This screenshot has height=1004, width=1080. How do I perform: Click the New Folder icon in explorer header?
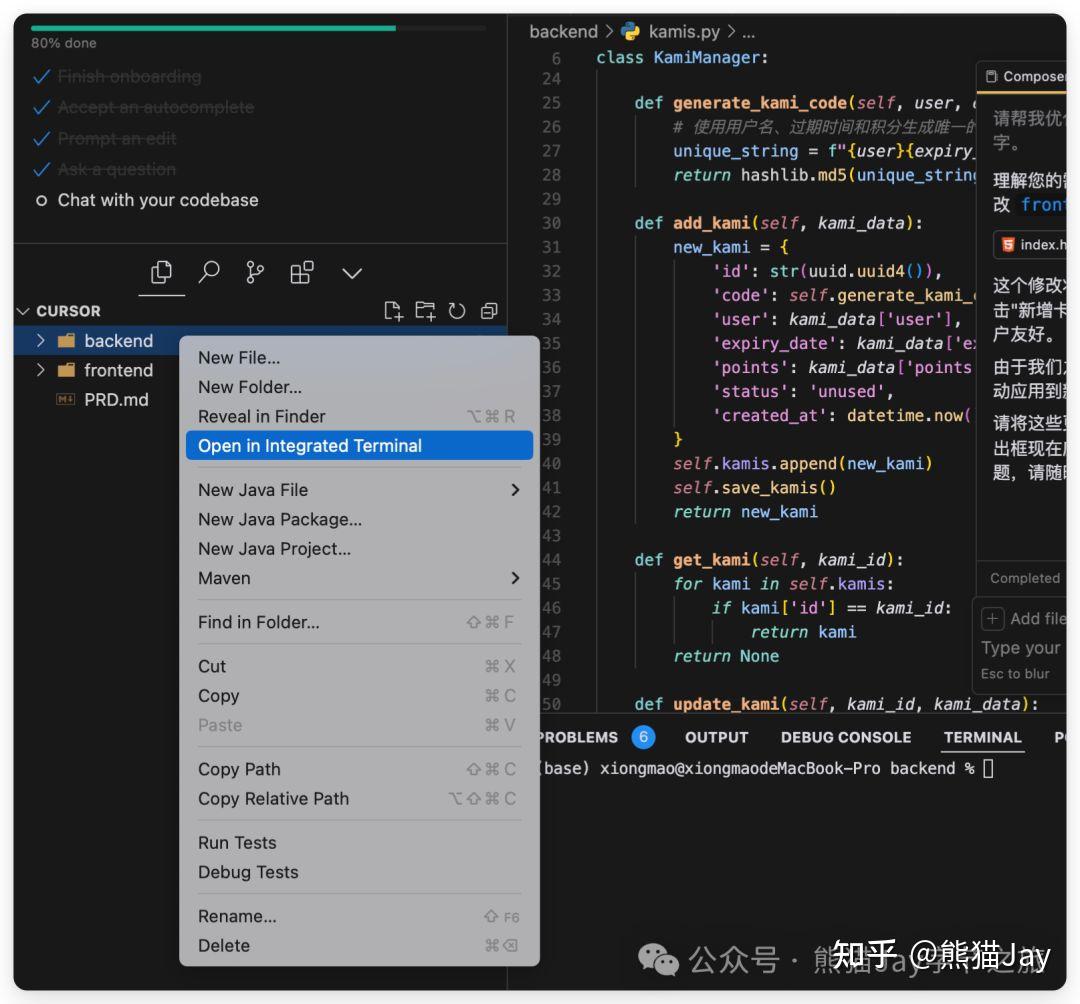[425, 311]
